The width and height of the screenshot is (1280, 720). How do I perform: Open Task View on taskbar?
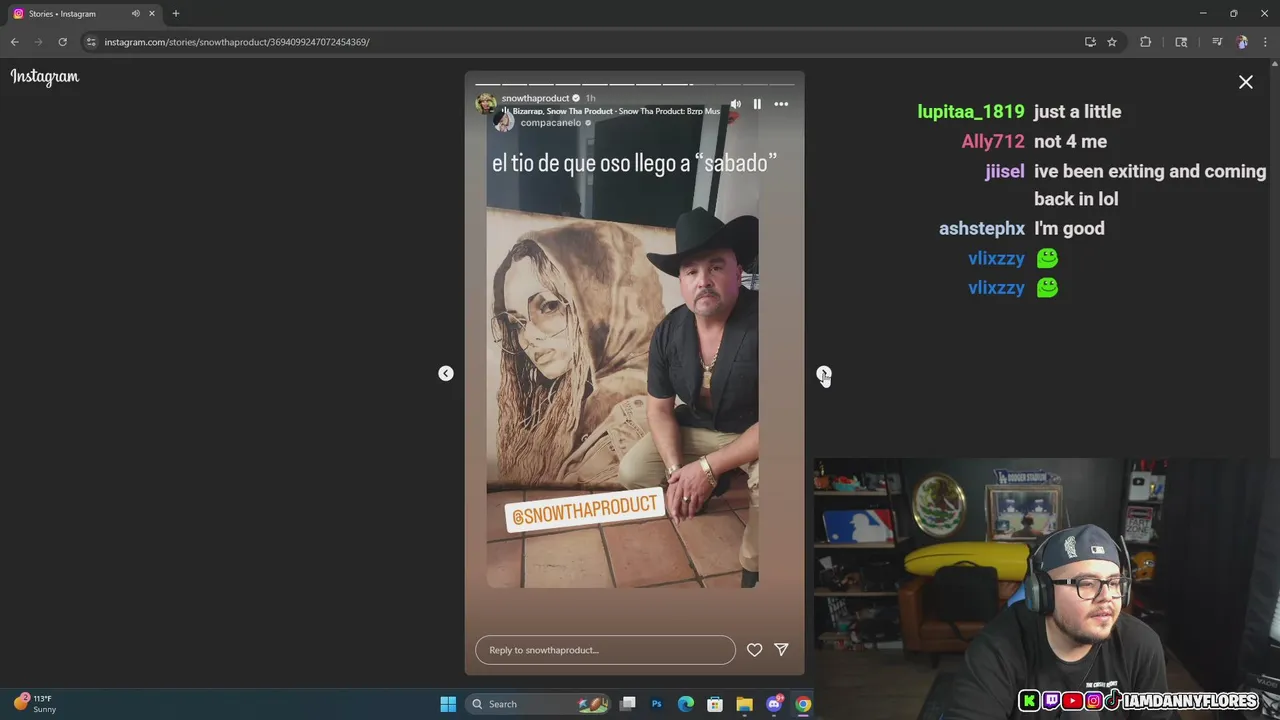[x=628, y=704]
